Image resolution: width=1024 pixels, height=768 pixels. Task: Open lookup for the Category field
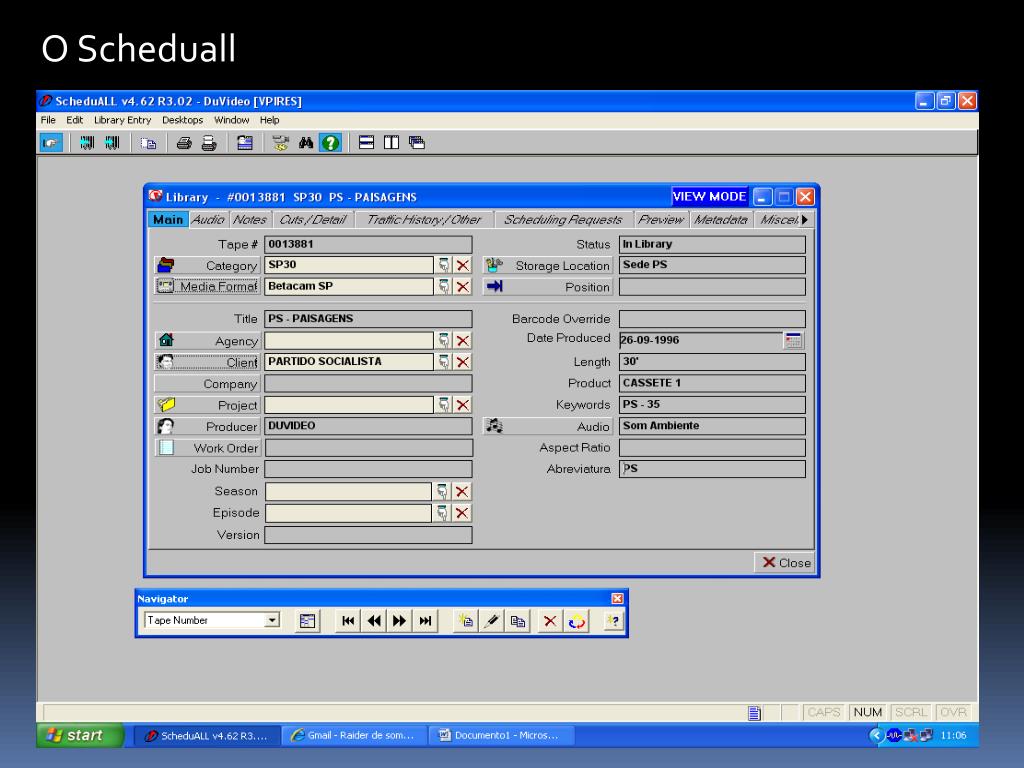pos(444,265)
